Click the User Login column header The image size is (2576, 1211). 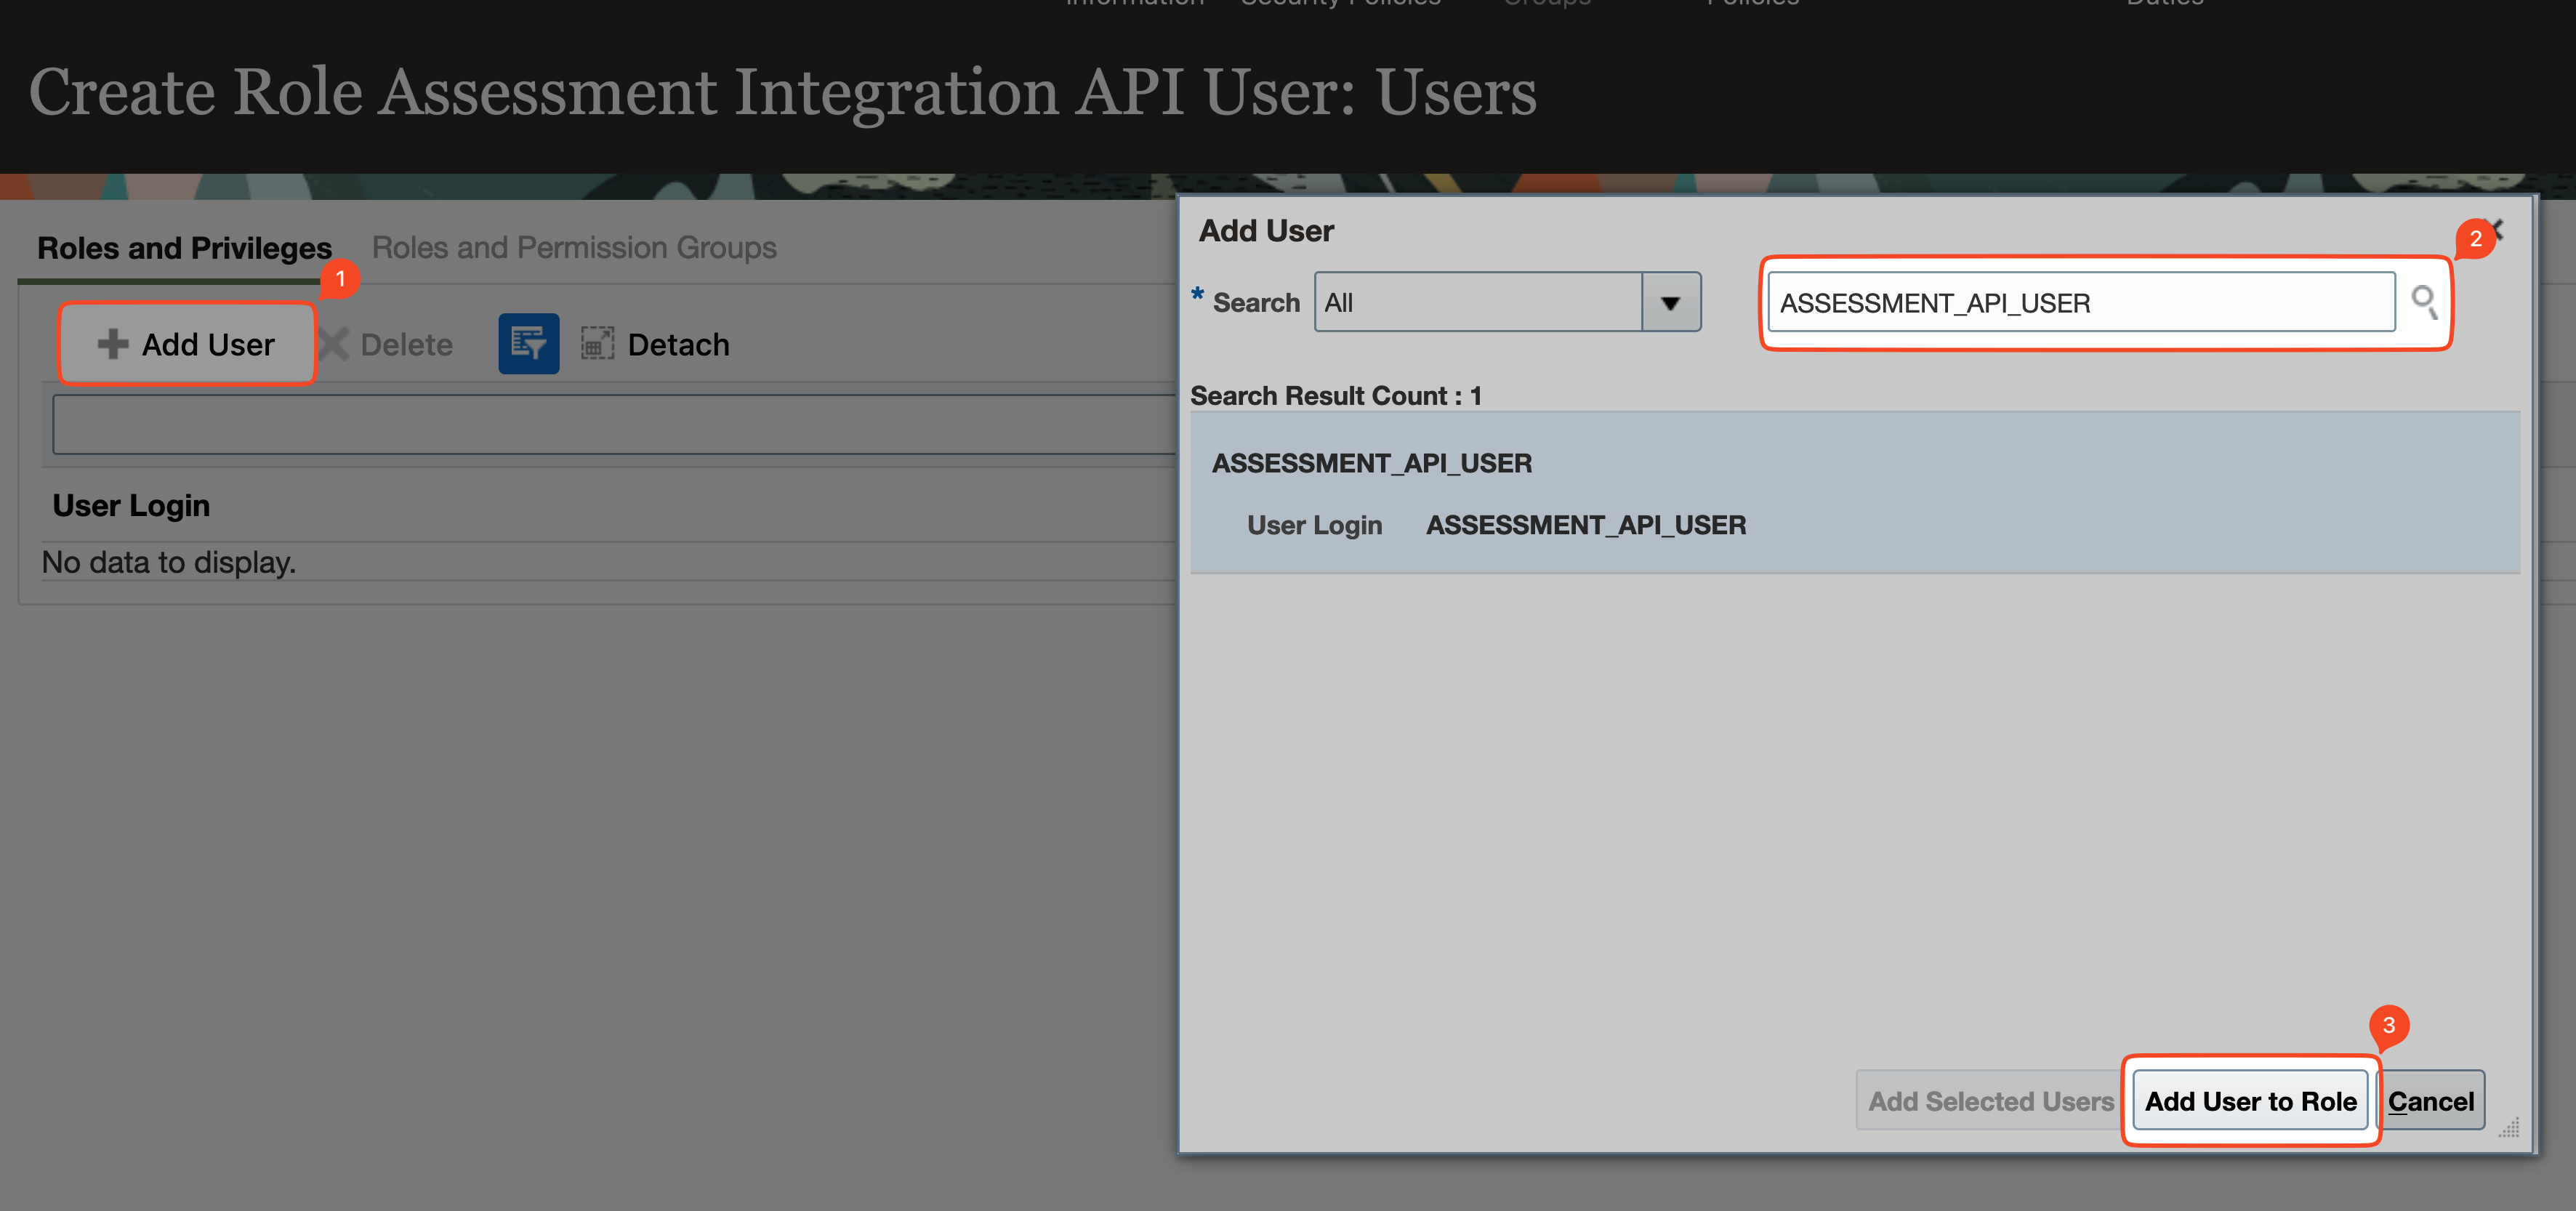[131, 505]
